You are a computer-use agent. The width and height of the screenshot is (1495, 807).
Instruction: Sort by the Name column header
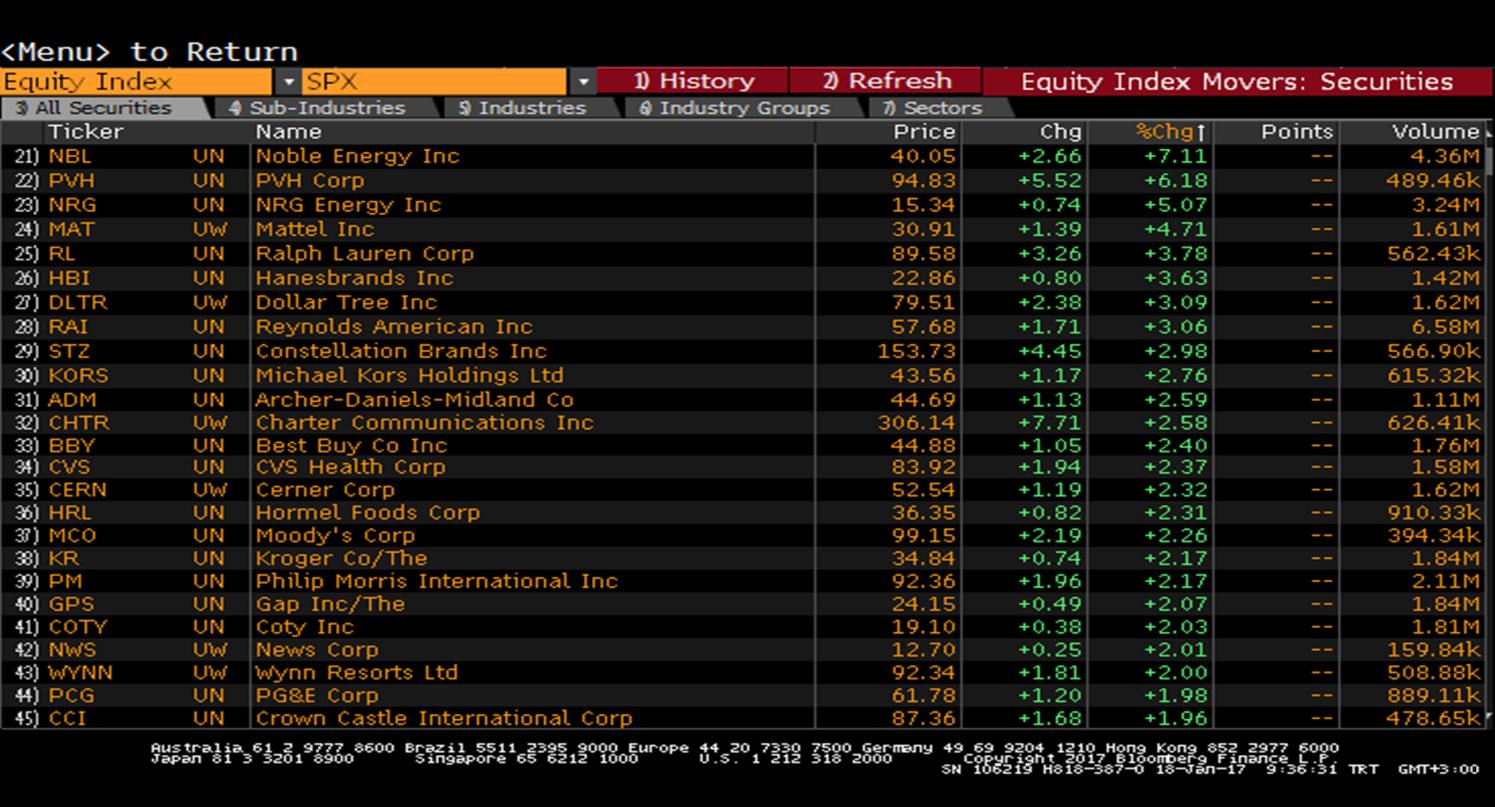288,132
